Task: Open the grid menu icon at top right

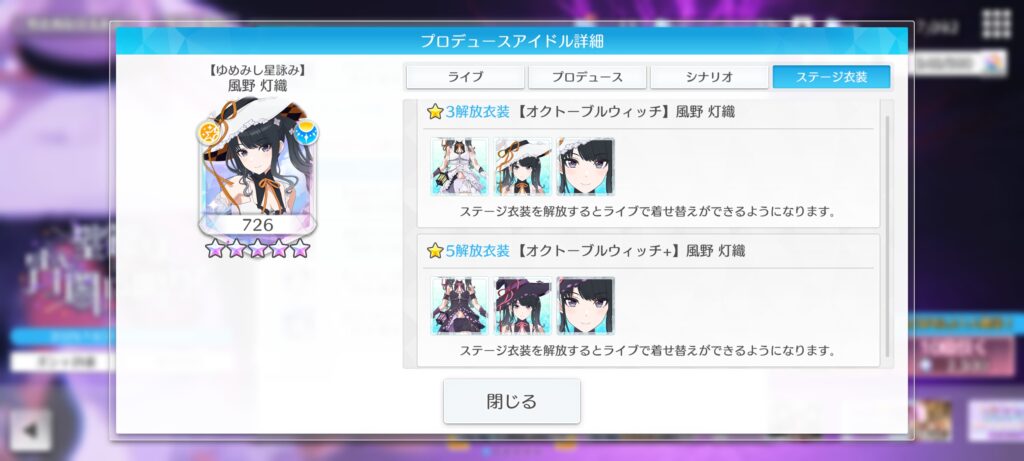Action: coord(997,25)
